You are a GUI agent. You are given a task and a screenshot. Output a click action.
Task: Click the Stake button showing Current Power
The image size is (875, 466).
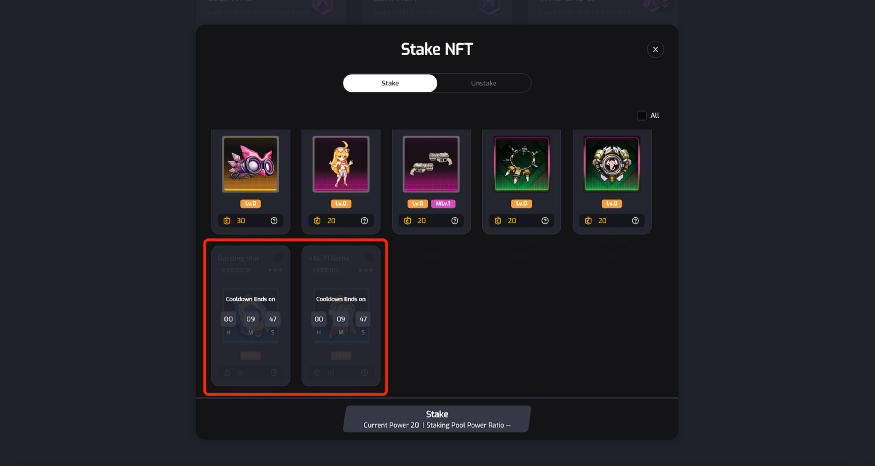437,419
